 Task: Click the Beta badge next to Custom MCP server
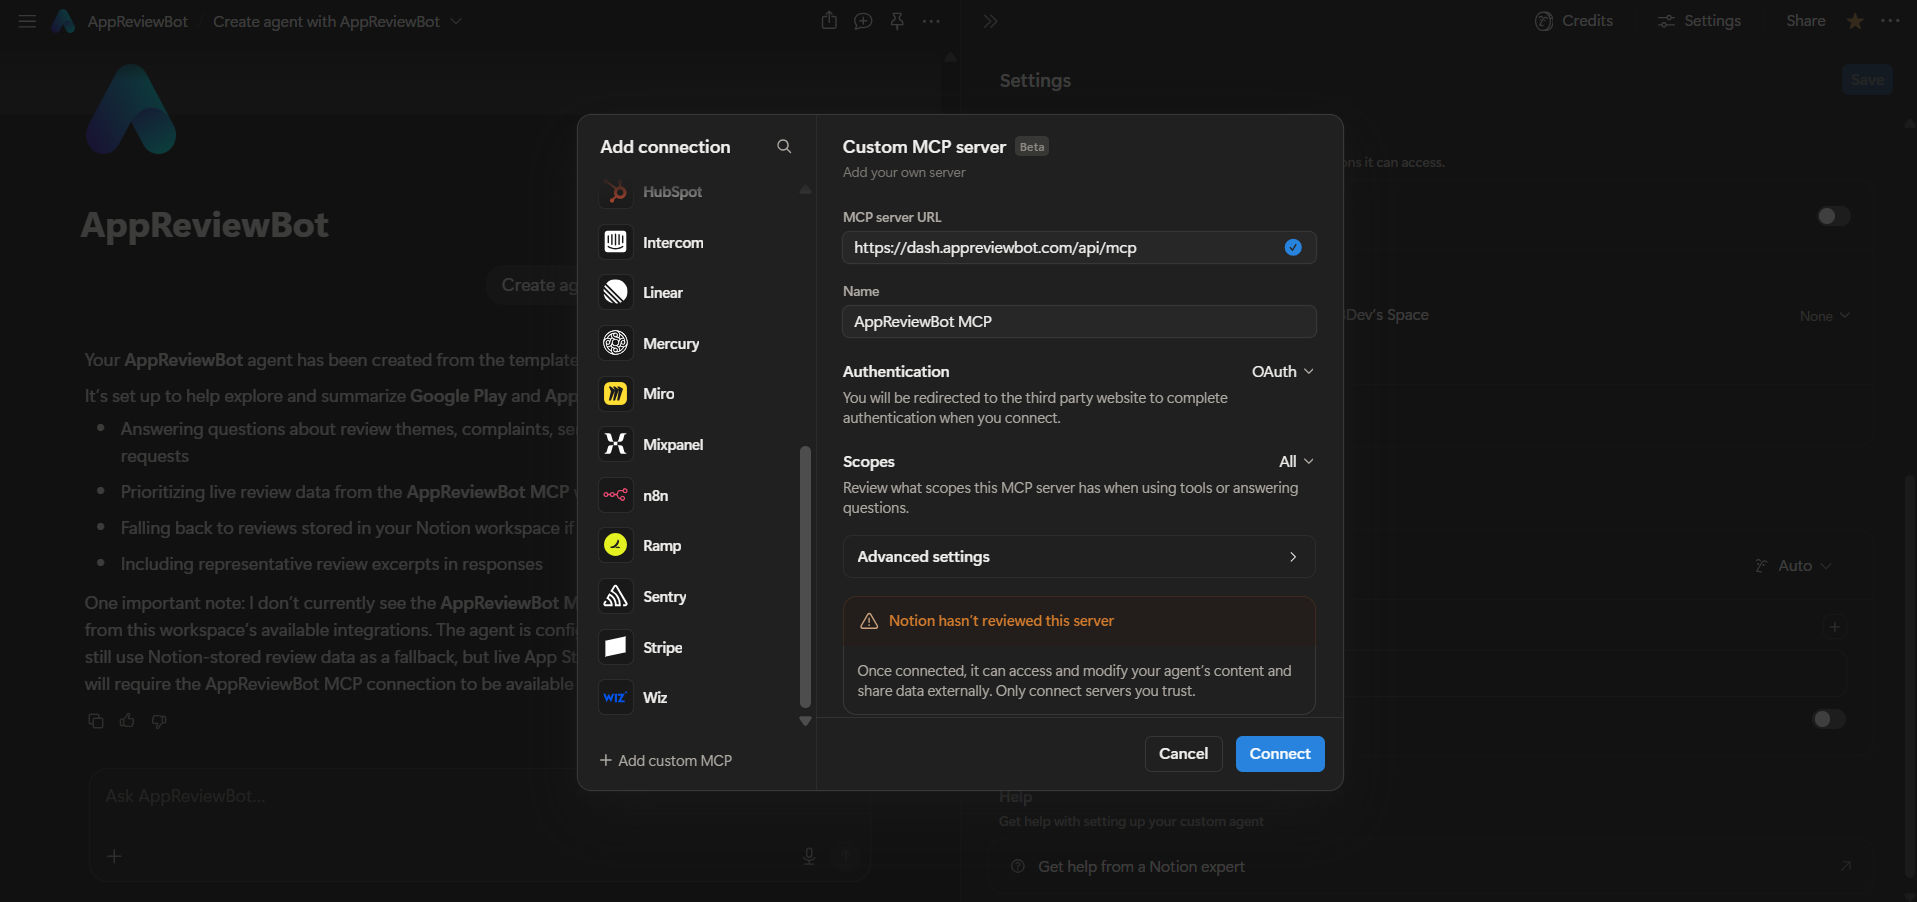[x=1032, y=147]
